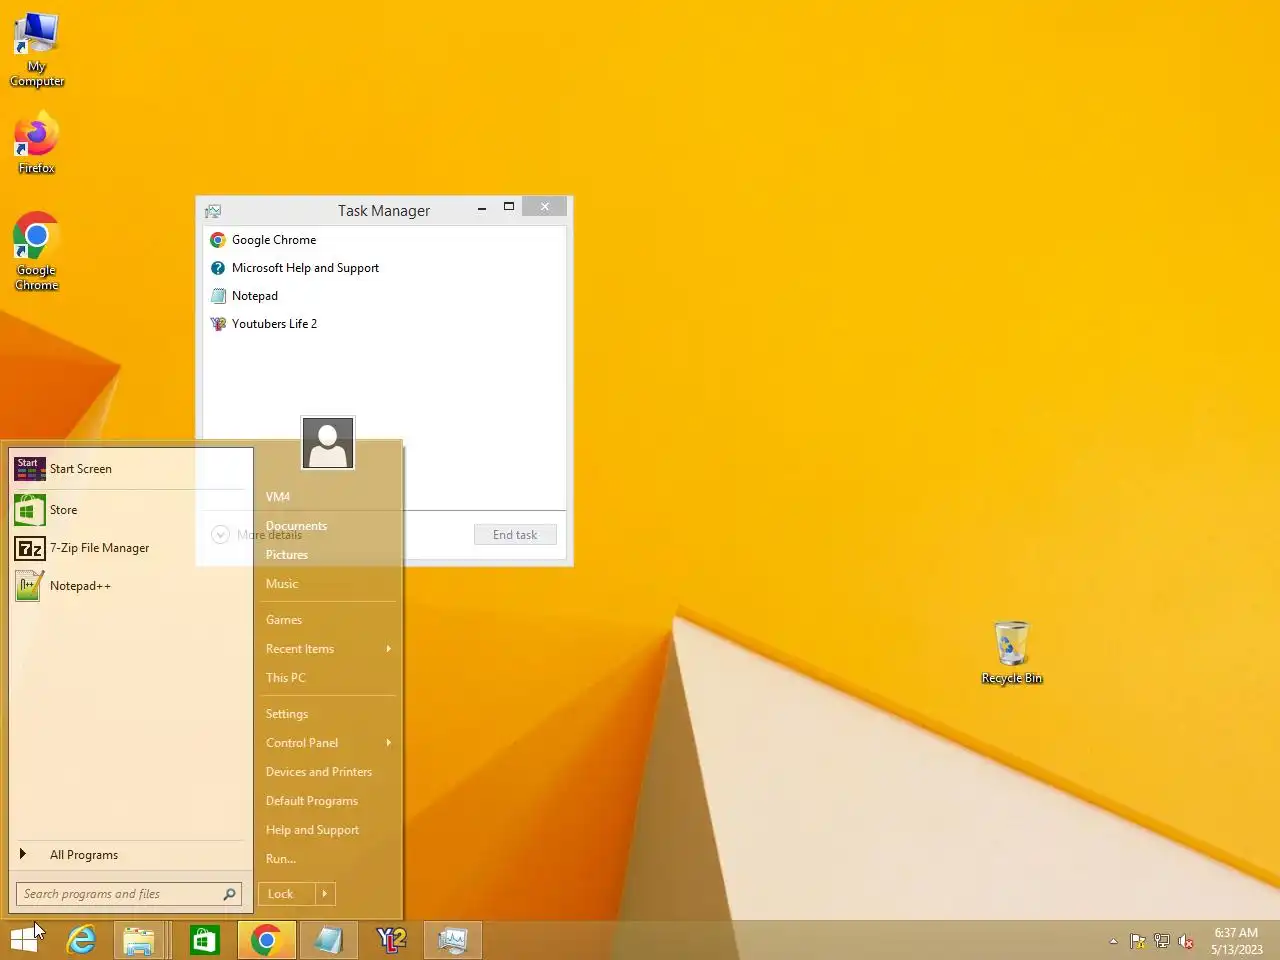Open Documents from the Start menu
The height and width of the screenshot is (960, 1280).
296,526
